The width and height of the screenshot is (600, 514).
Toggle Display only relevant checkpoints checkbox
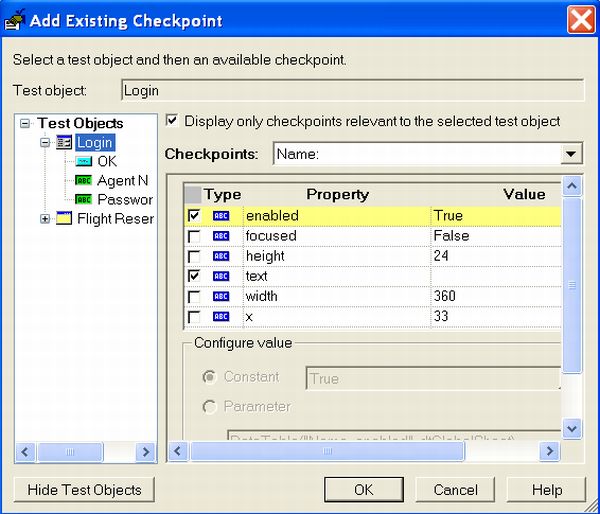click(172, 121)
